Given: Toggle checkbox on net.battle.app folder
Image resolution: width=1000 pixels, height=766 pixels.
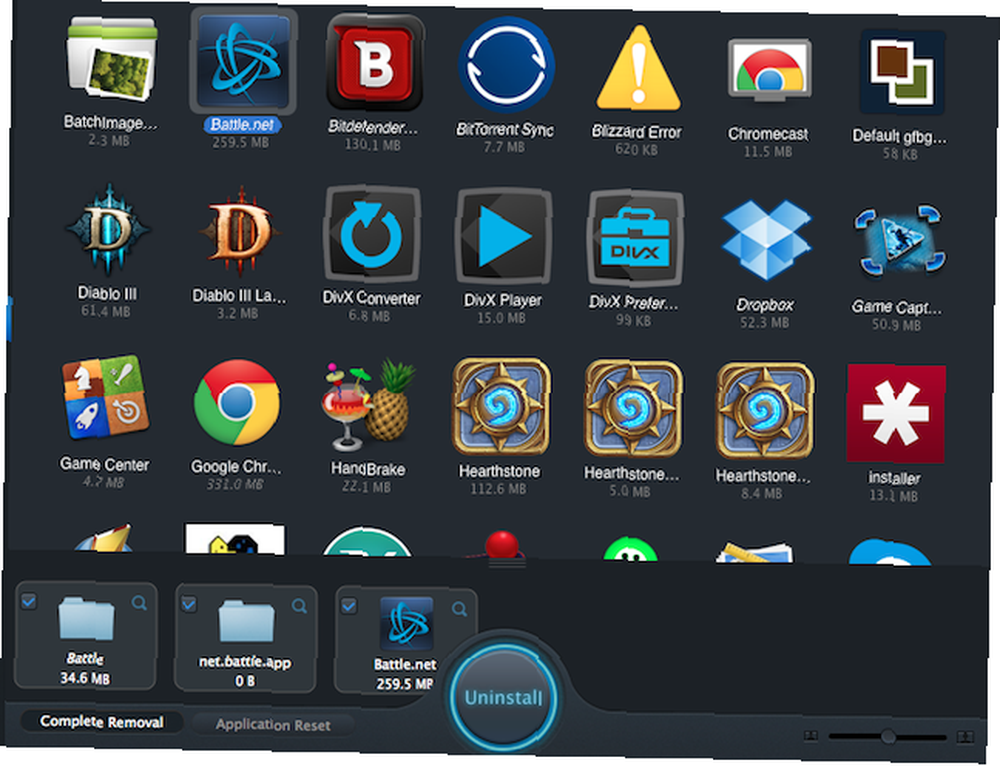Looking at the screenshot, I should [x=189, y=603].
